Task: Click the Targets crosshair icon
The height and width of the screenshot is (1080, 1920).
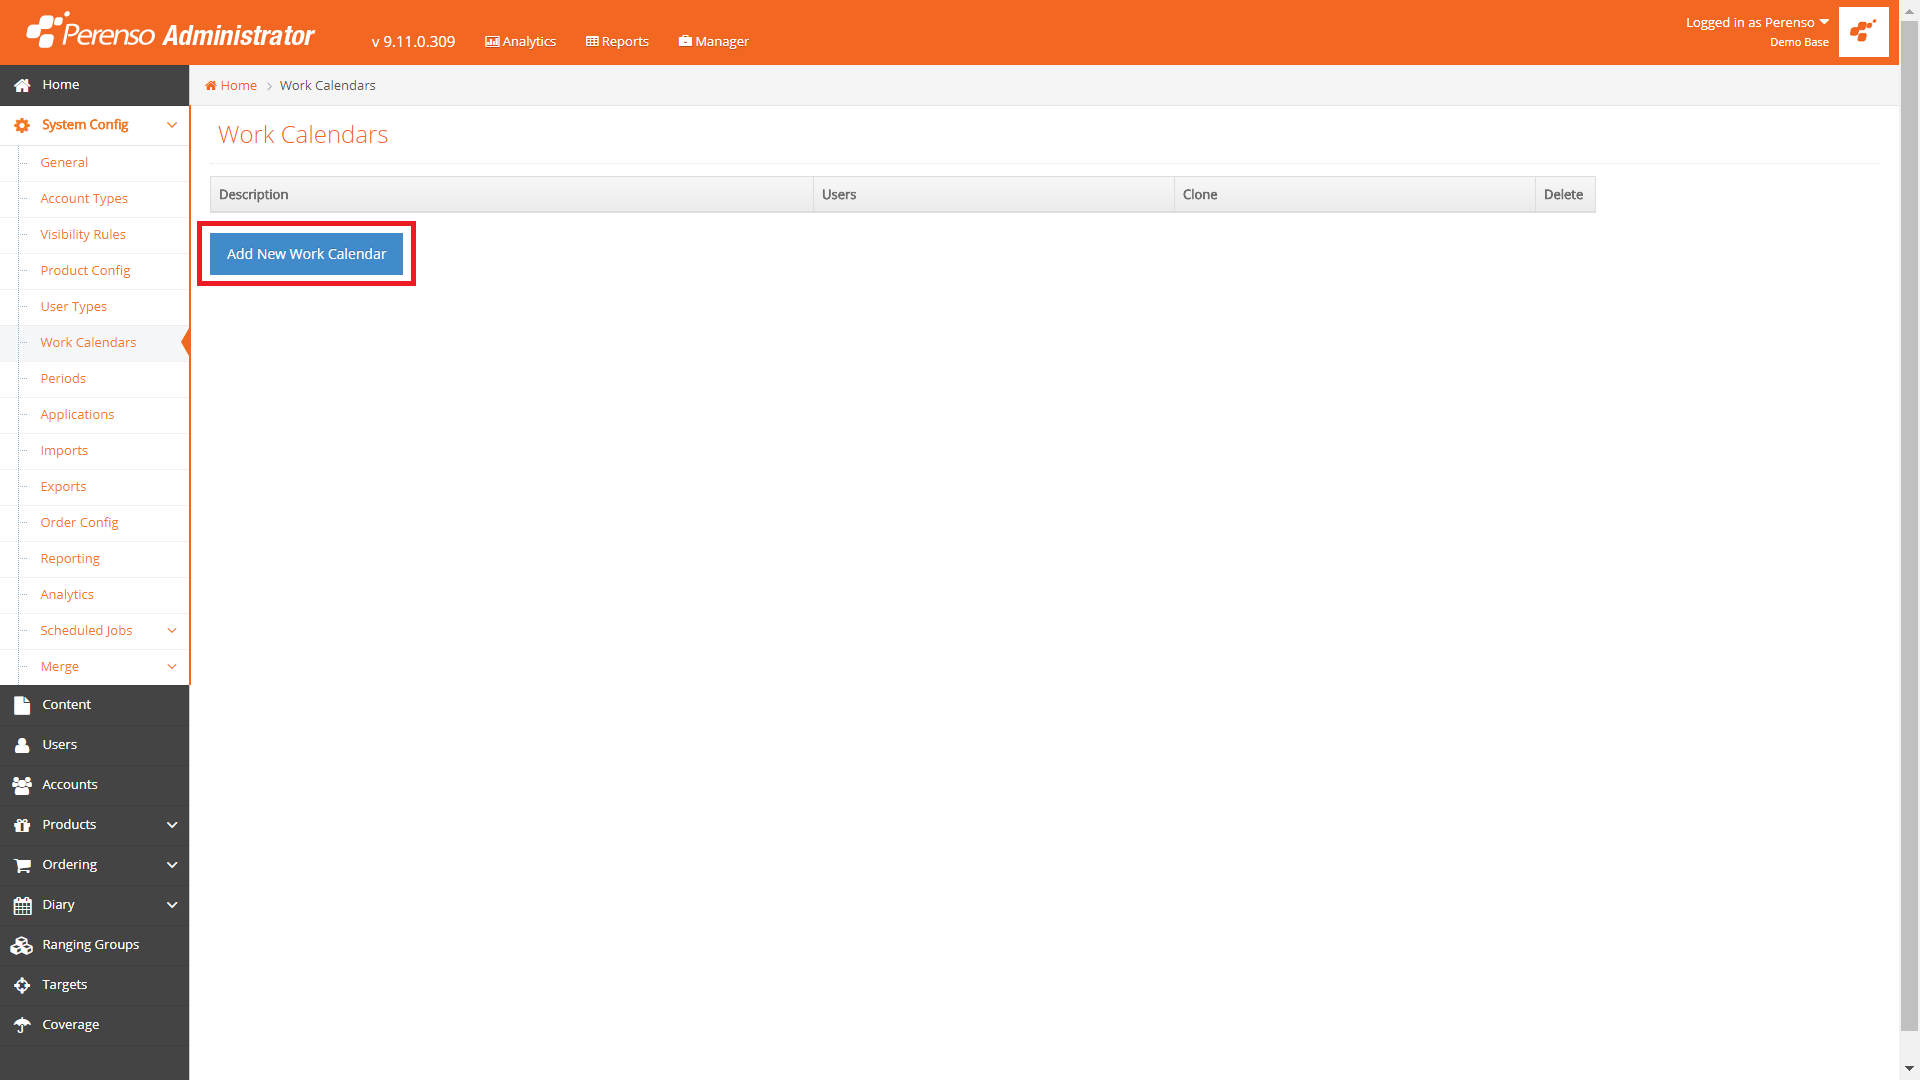Action: pos(22,985)
